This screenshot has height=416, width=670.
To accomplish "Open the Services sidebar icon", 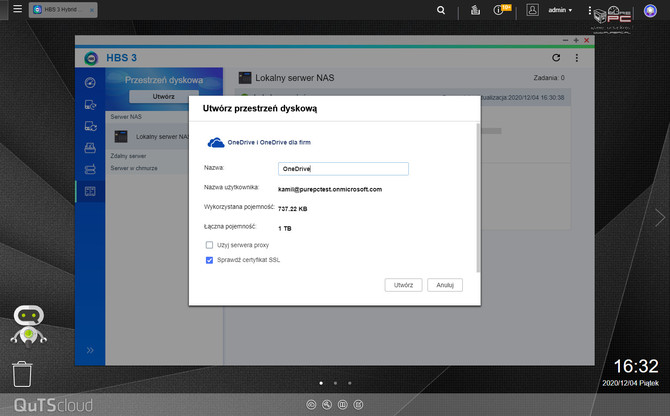I will 90,169.
